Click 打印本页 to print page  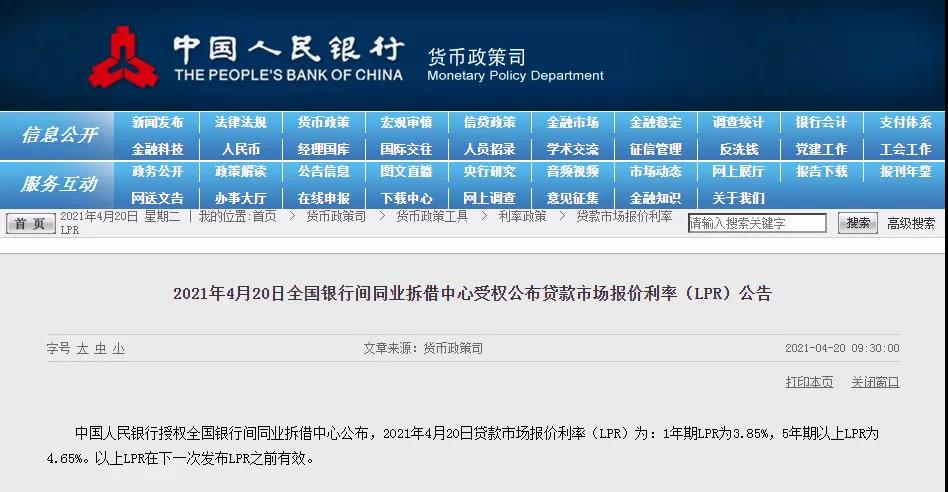click(809, 382)
